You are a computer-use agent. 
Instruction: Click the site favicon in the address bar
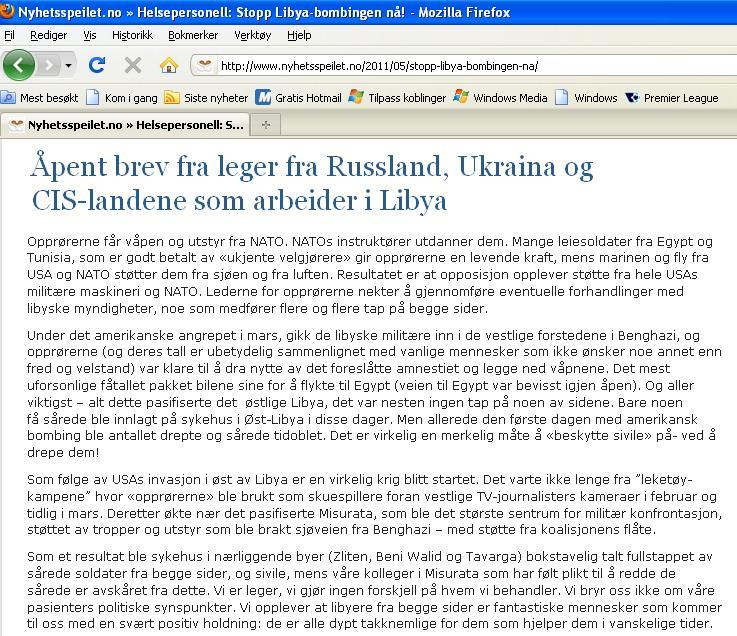pos(204,65)
